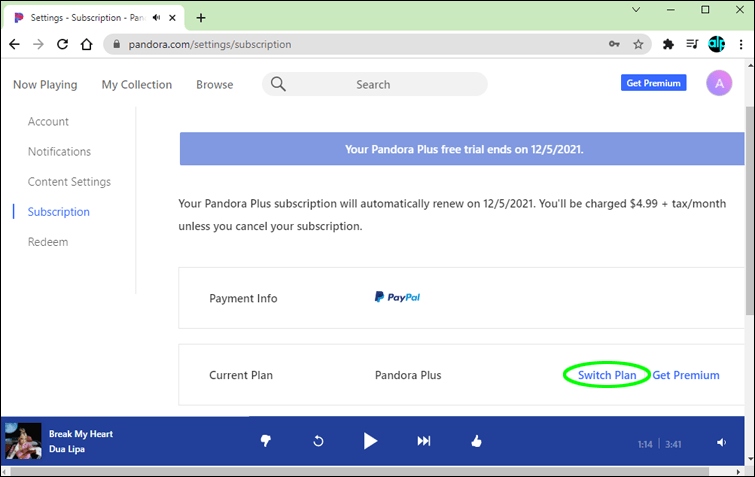Open Now Playing
Viewport: 755px width, 477px height.
pos(45,85)
